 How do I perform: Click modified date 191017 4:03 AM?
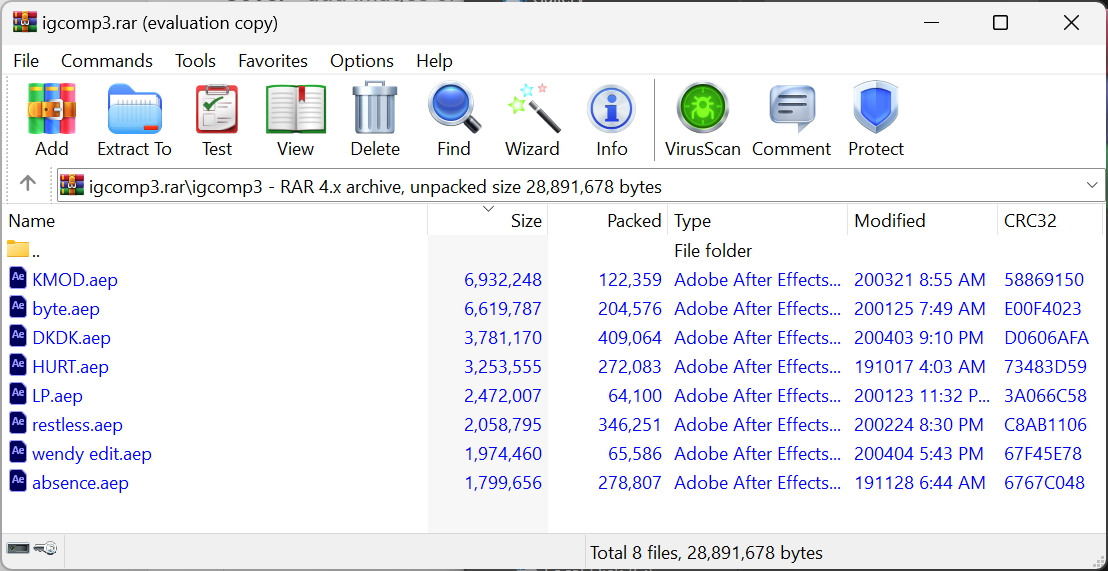tap(919, 367)
